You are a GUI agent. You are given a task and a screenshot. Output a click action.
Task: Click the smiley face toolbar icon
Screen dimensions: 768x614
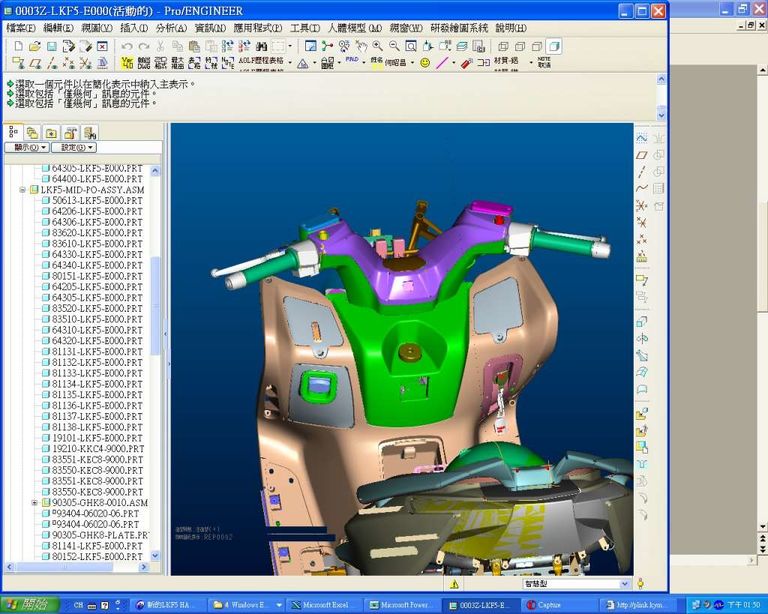point(425,63)
